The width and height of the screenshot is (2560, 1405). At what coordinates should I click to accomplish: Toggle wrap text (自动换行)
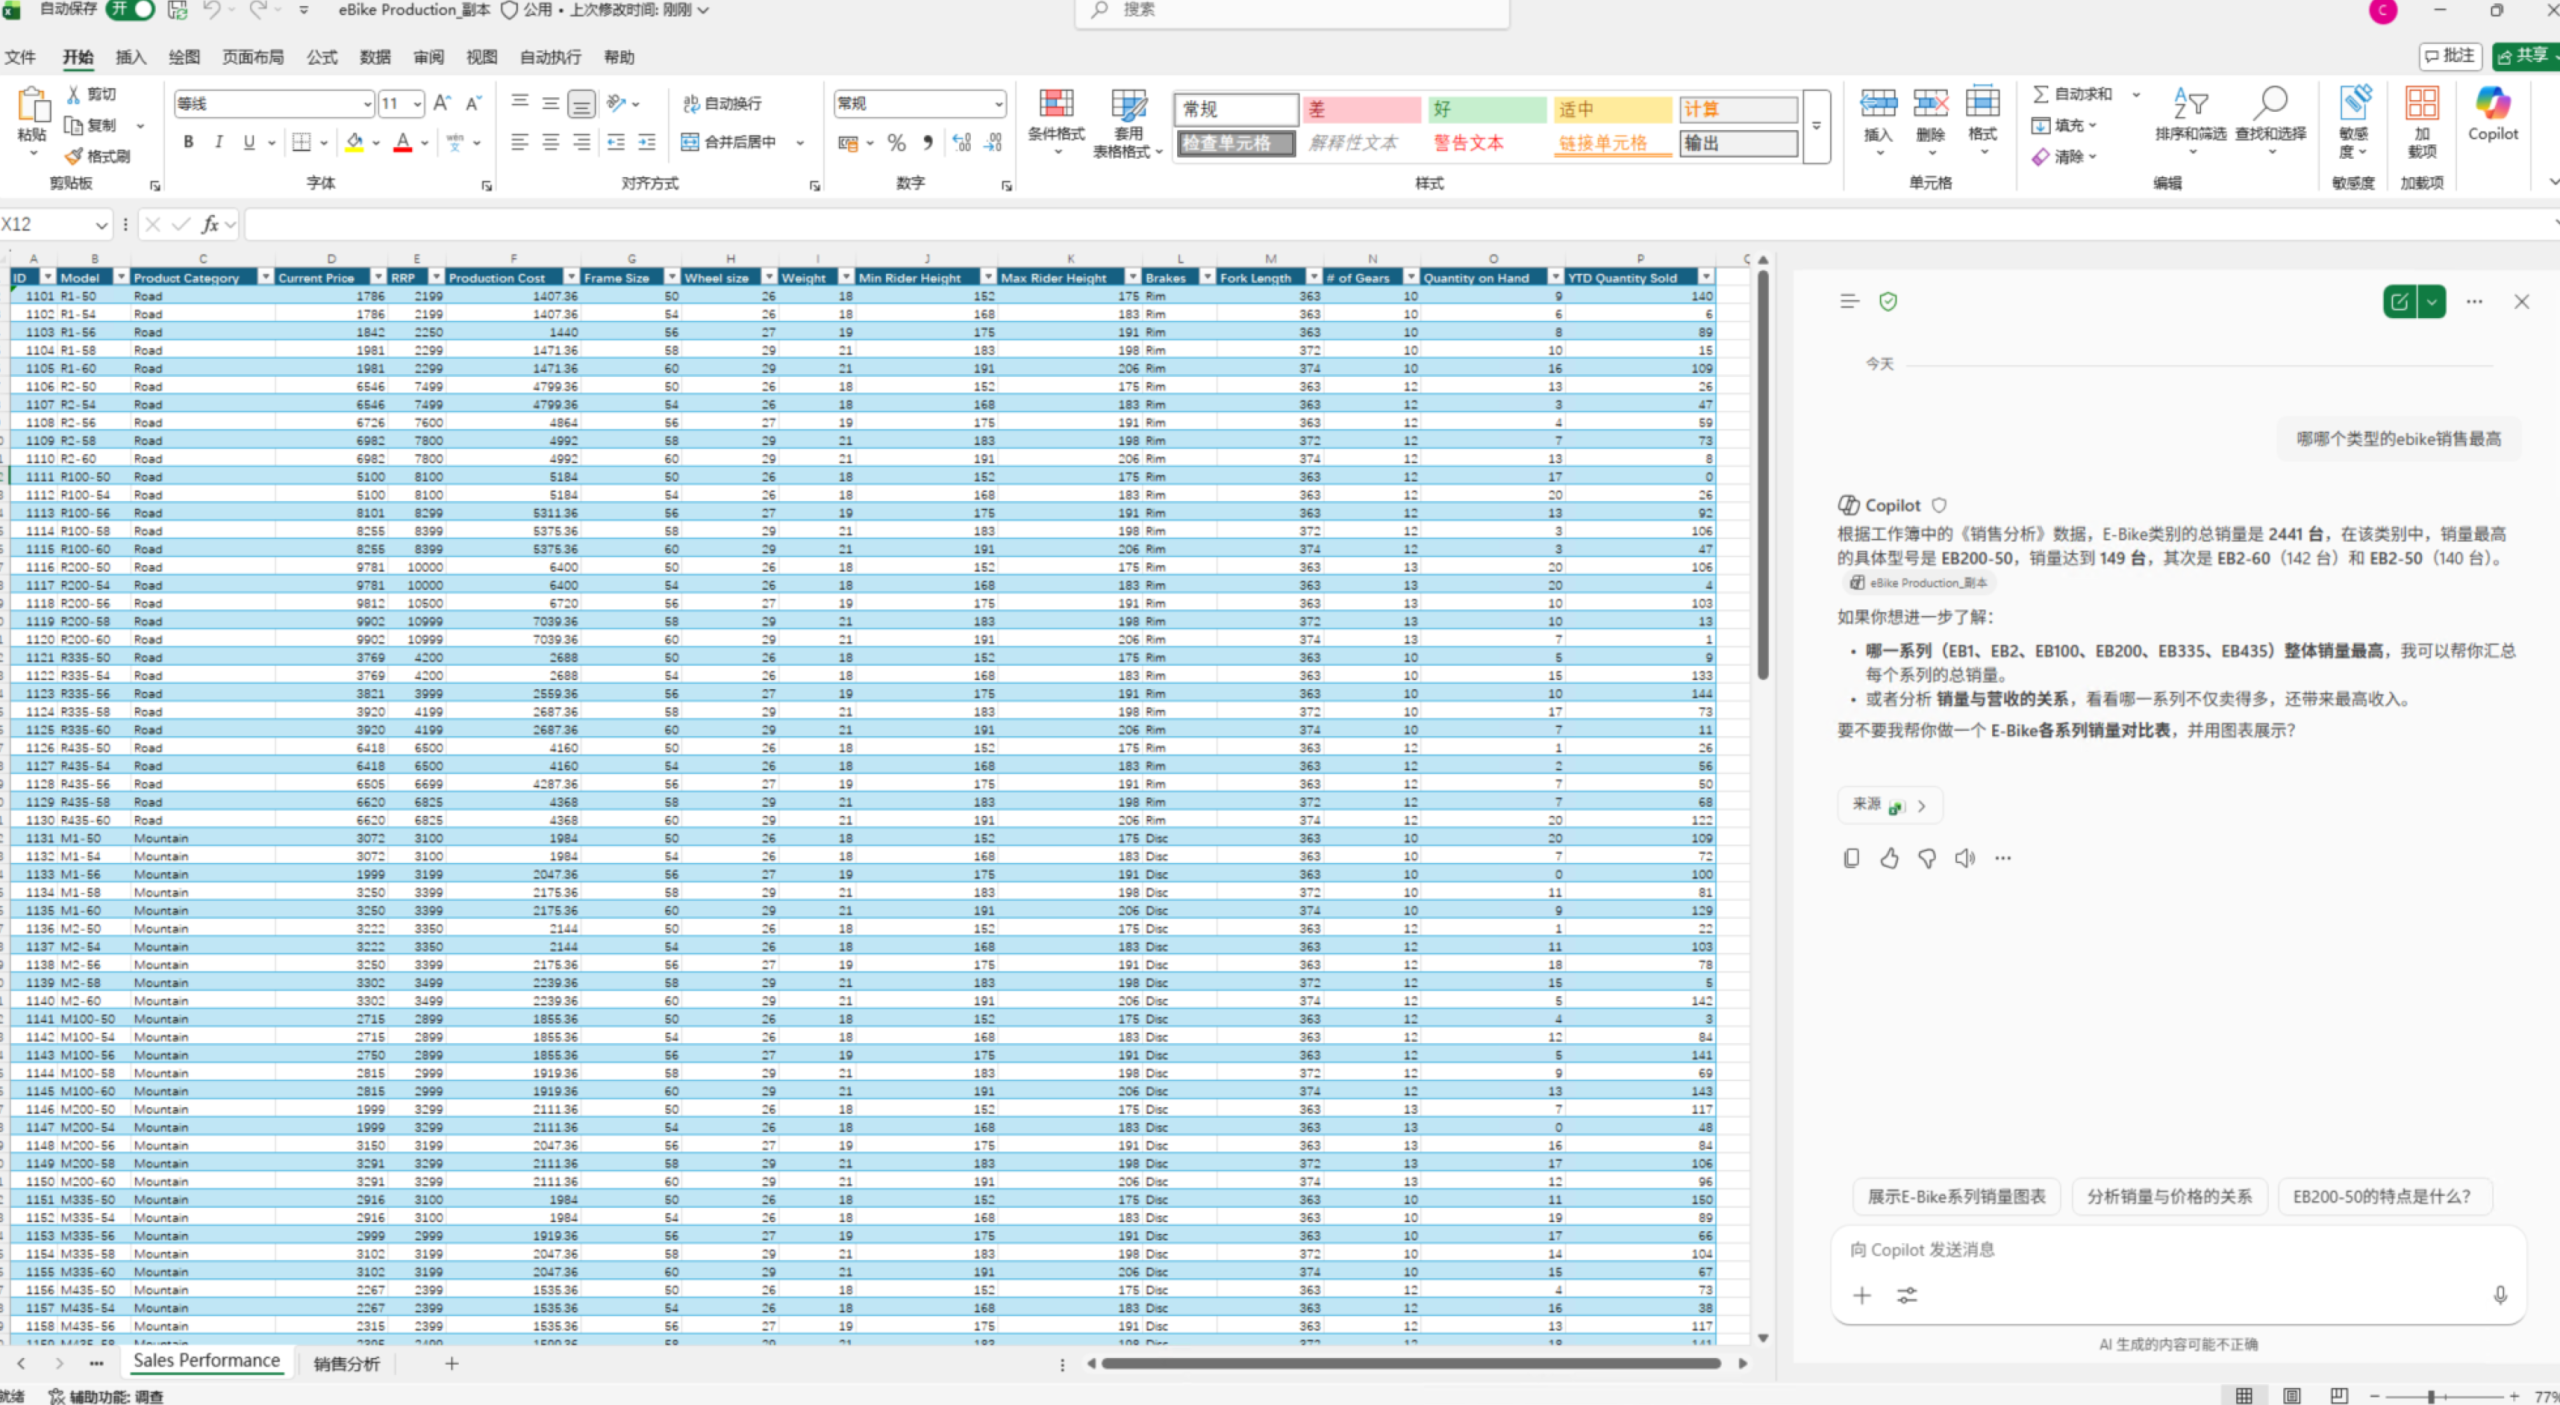tap(722, 103)
